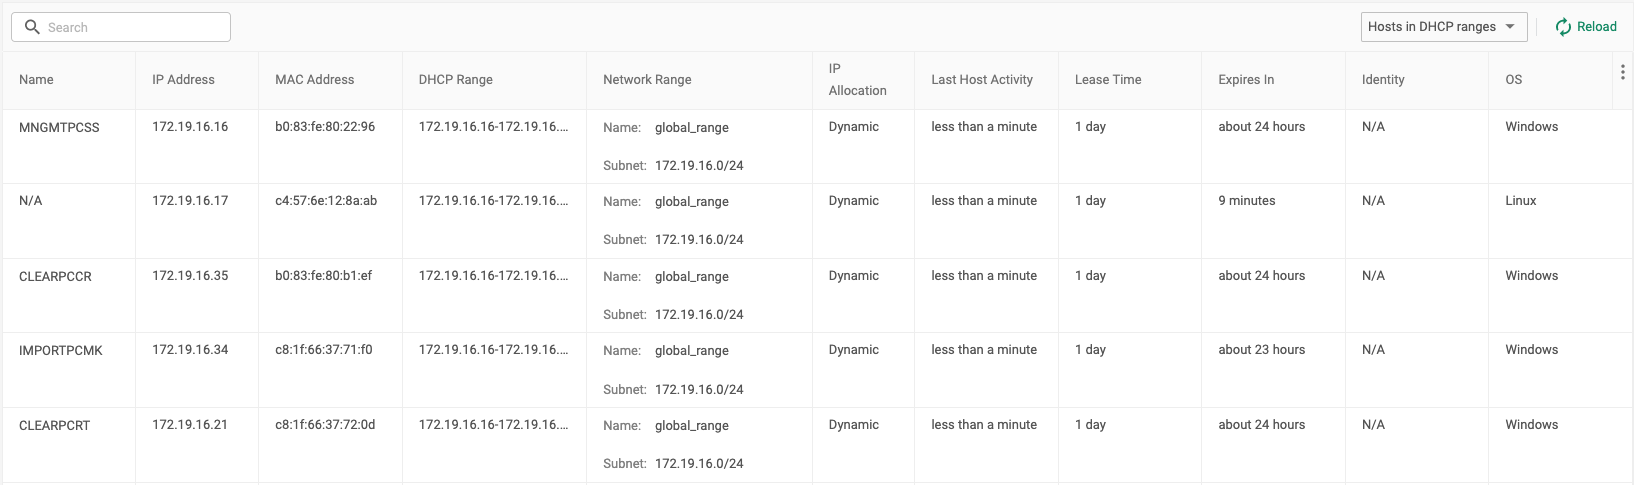Click the dropdown arrow beside DHCP ranges

(1510, 27)
